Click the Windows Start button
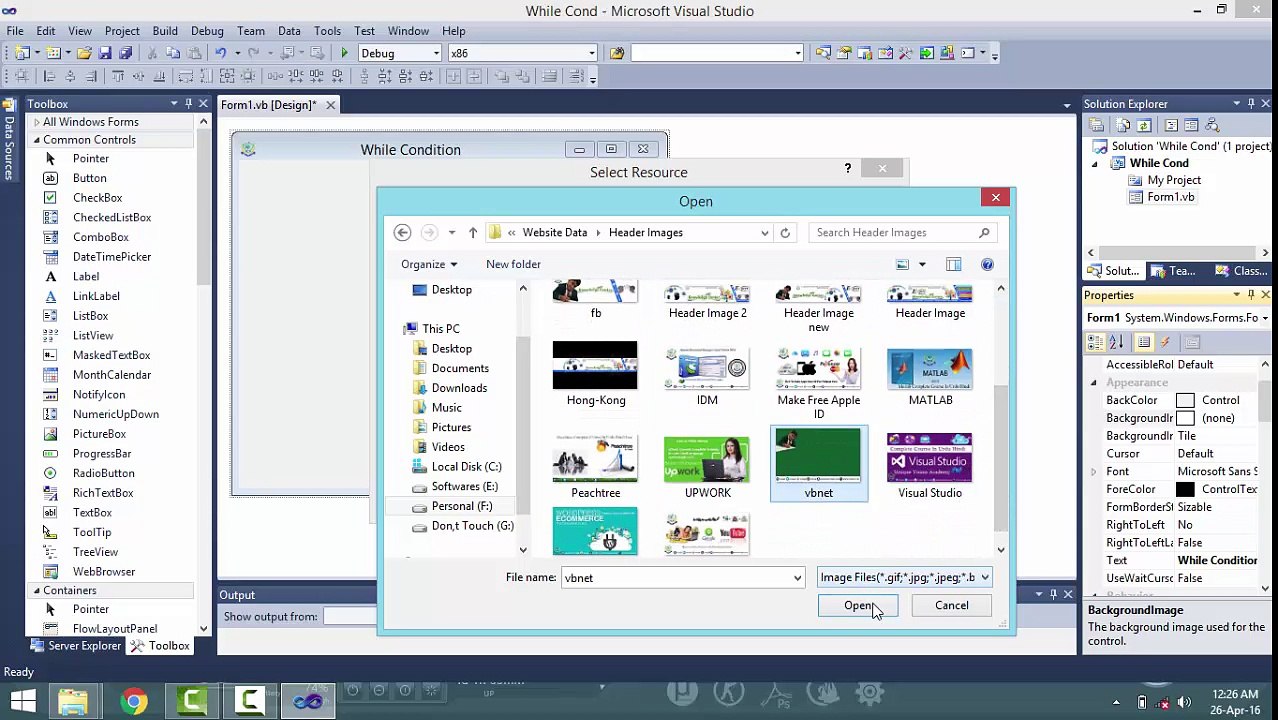This screenshot has height=720, width=1278. click(23, 701)
